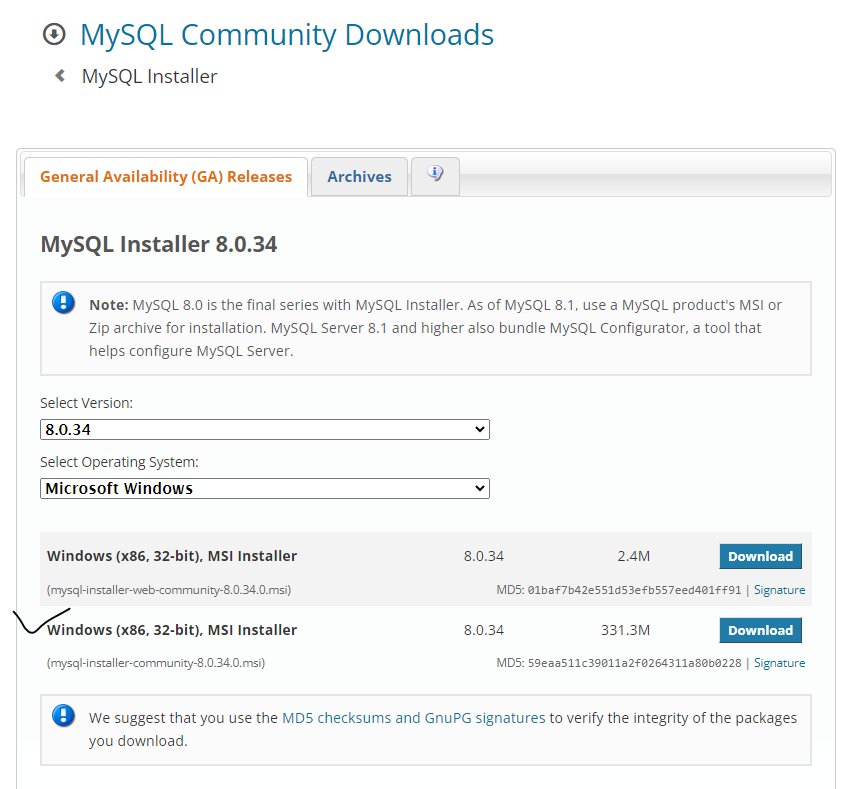This screenshot has width=849, height=789.
Task: Click MSI Installer title in the 331.3M row
Action: pos(172,630)
